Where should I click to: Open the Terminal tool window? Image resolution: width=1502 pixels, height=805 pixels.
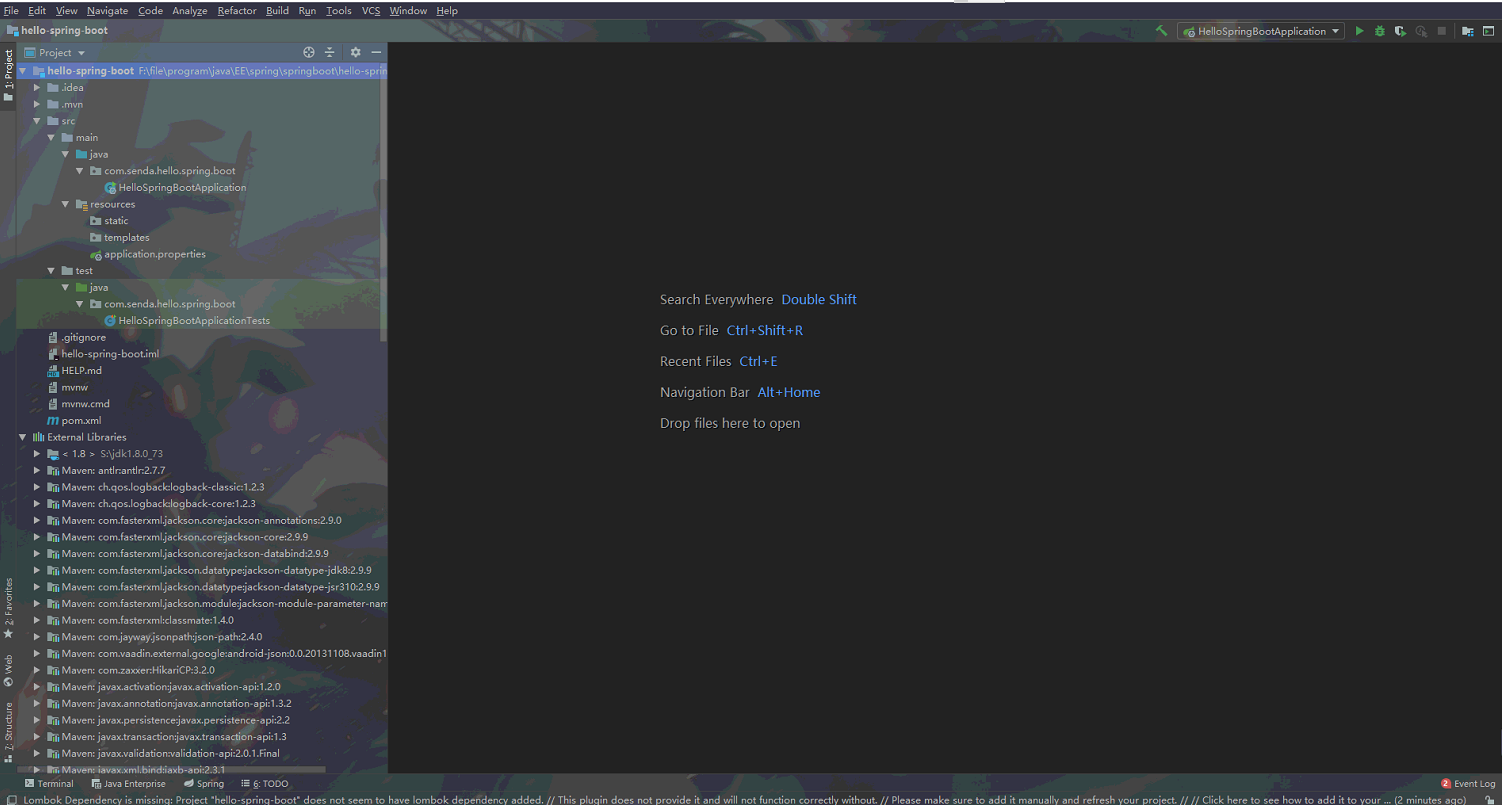(x=48, y=784)
